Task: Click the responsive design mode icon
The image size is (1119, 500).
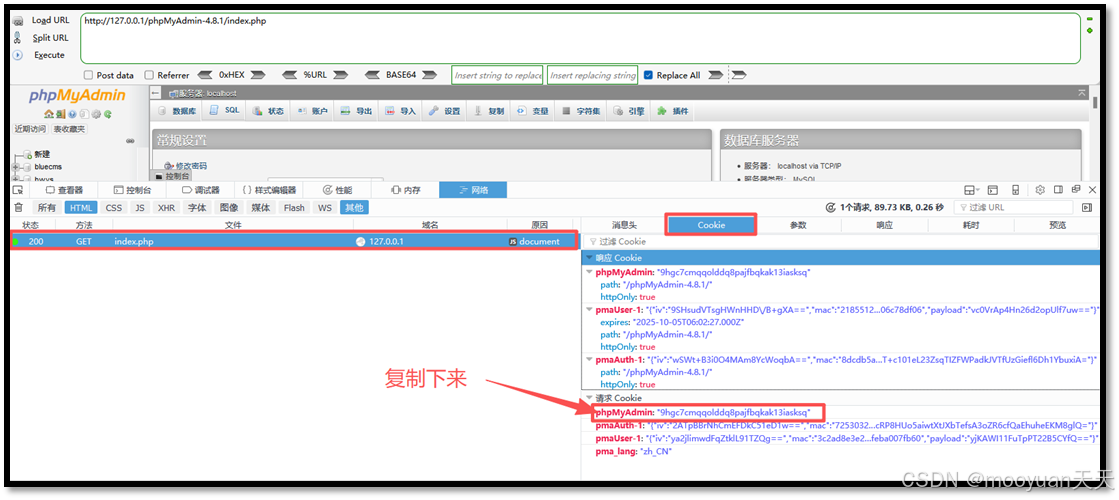Action: point(1016,190)
